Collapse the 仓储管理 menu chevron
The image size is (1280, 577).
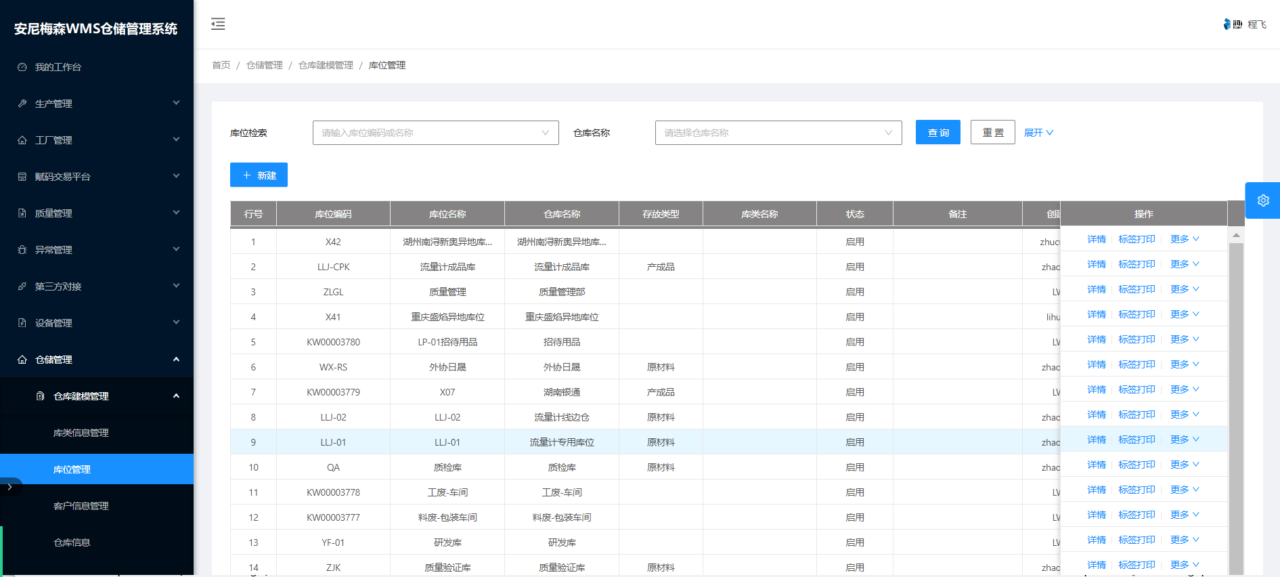176,359
